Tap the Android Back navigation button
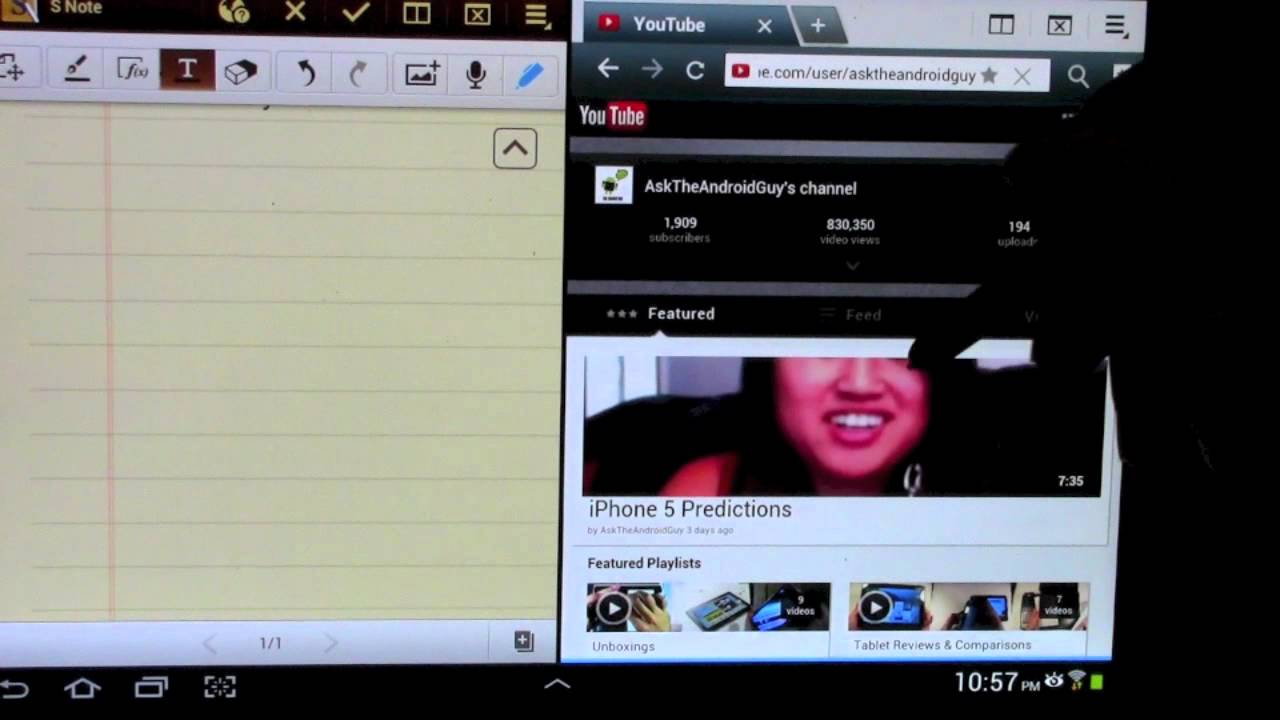 point(14,688)
